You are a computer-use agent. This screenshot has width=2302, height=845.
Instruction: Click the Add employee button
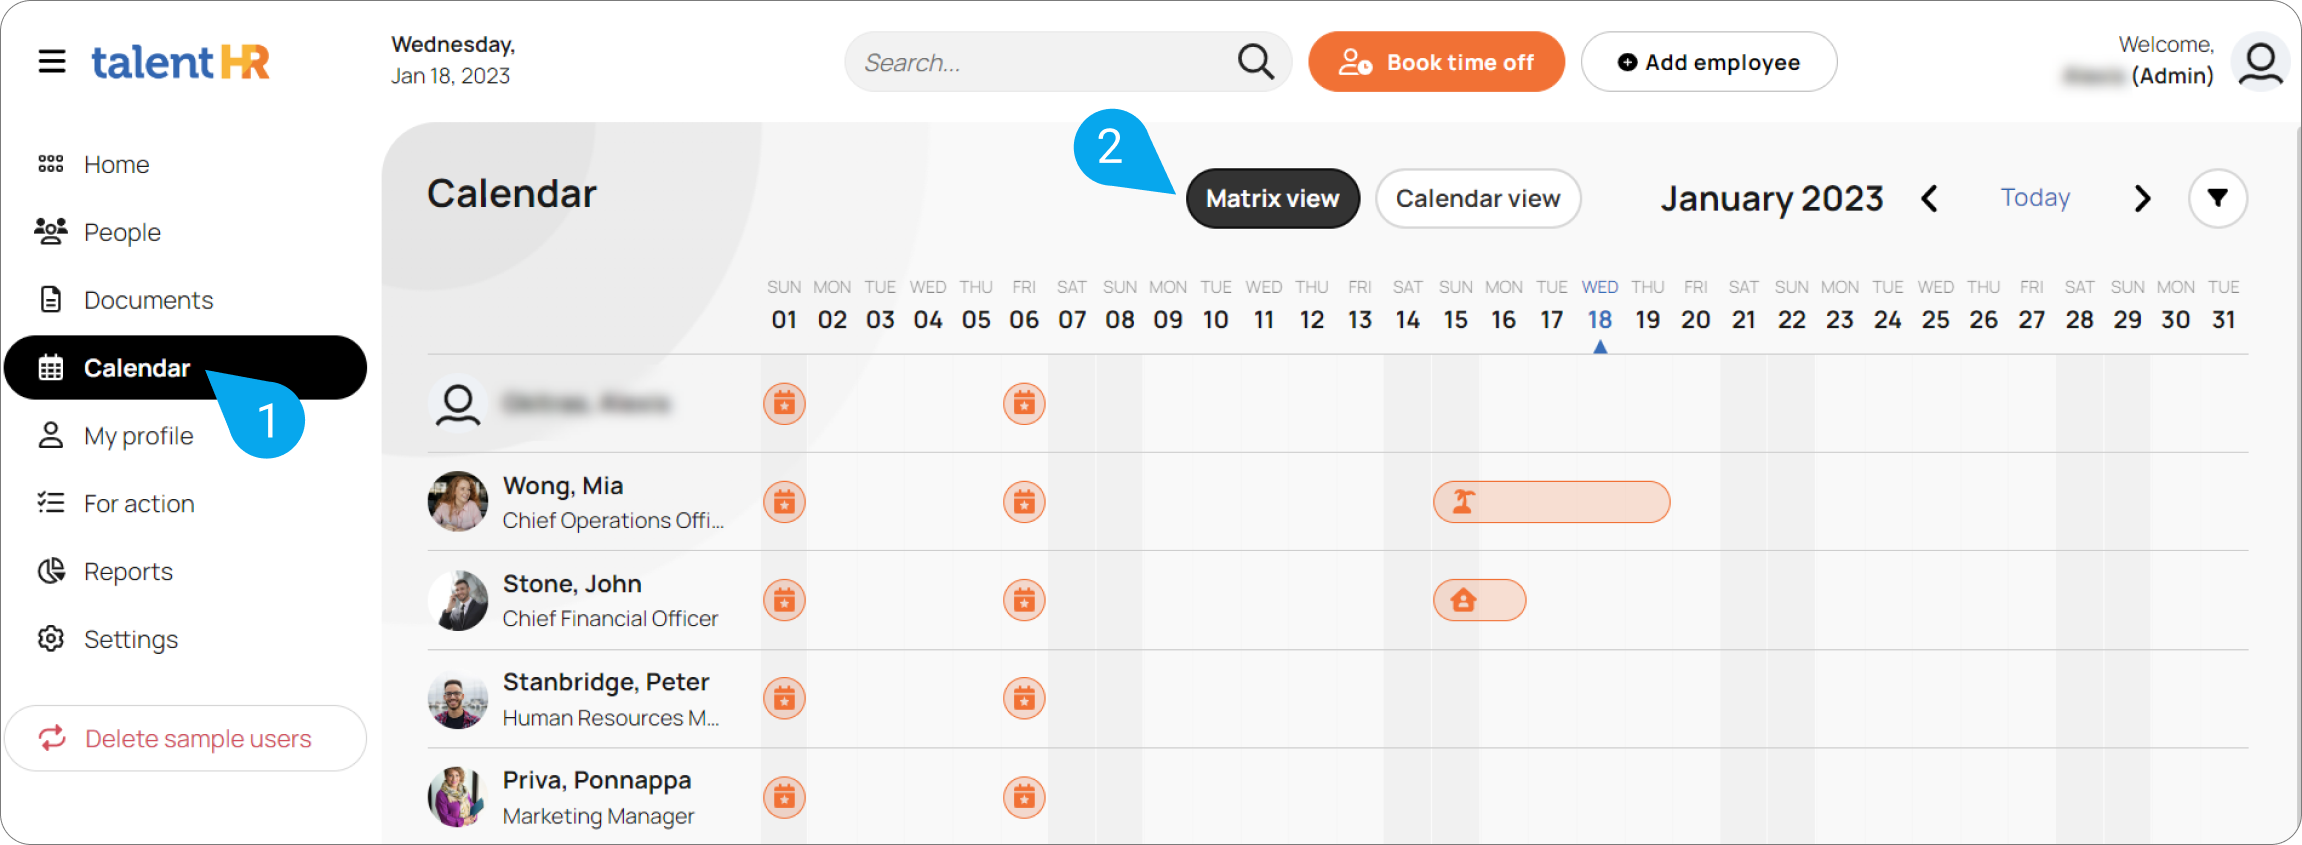pyautogui.click(x=1708, y=62)
